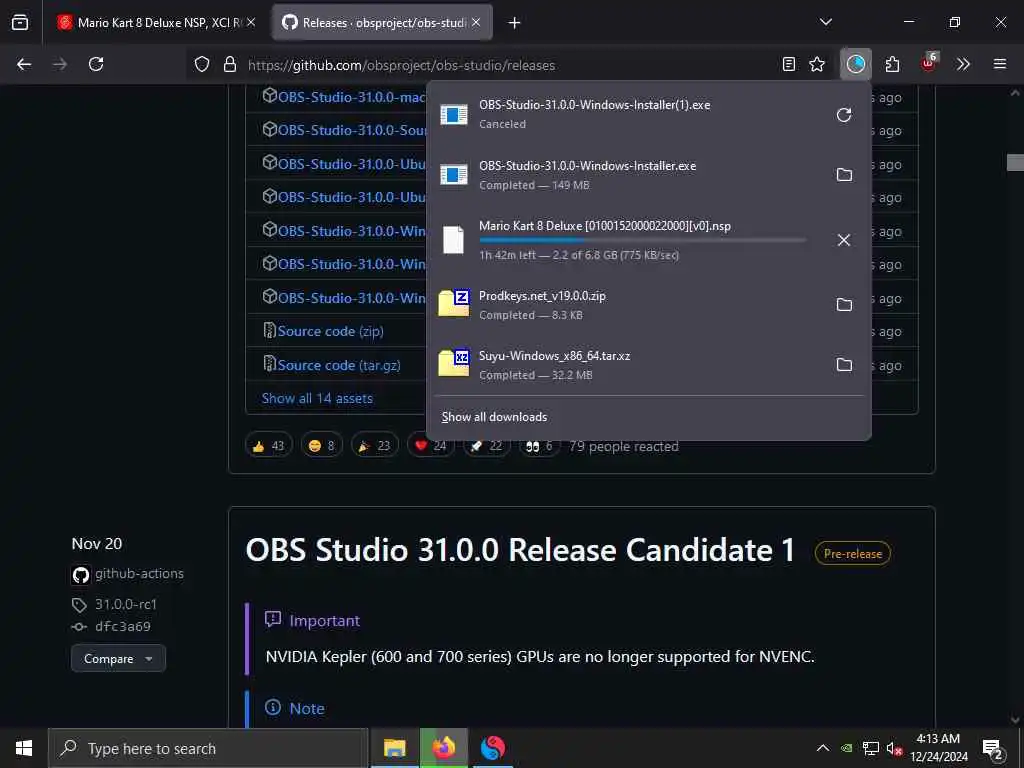Open tracking protection shield icon
The image size is (1024, 768).
coord(202,65)
